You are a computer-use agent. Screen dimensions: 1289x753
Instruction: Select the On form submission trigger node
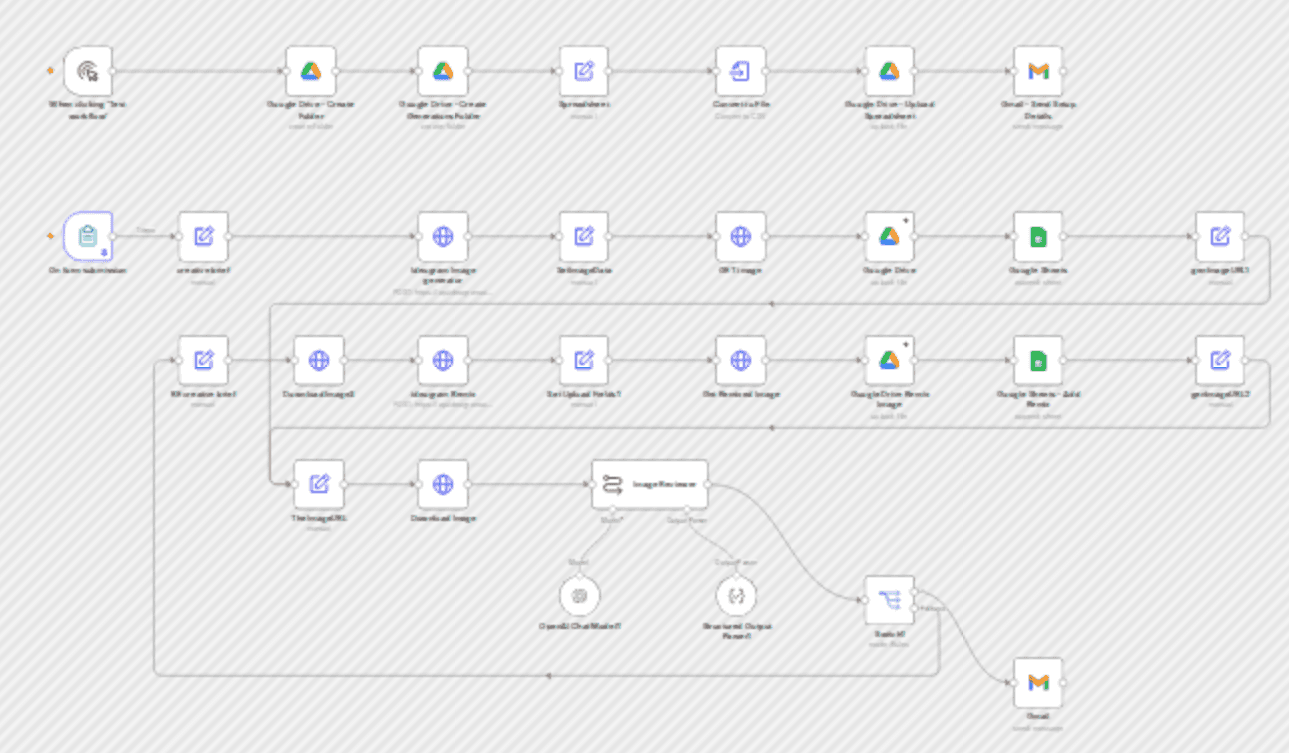pyautogui.click(x=88, y=236)
